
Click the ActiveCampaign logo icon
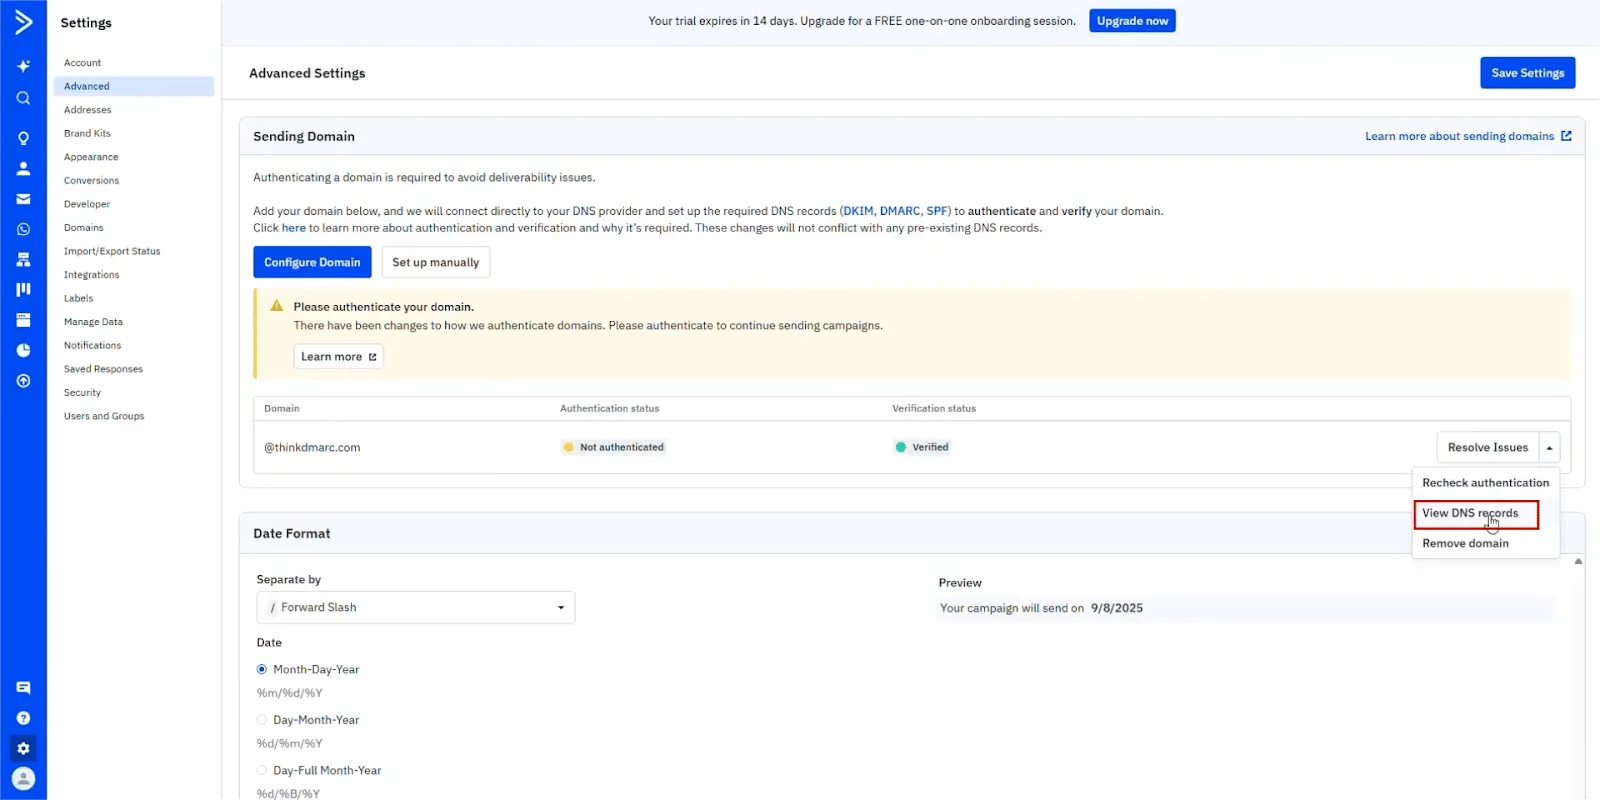[23, 21]
